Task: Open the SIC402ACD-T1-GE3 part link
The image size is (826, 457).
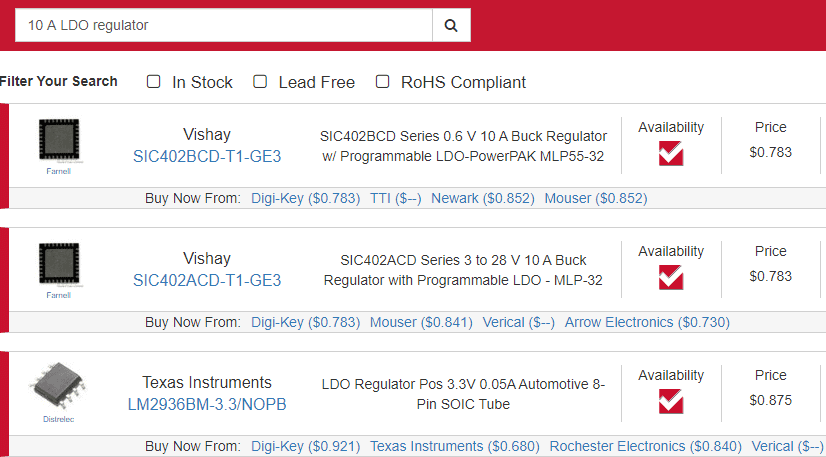Action: tap(207, 280)
